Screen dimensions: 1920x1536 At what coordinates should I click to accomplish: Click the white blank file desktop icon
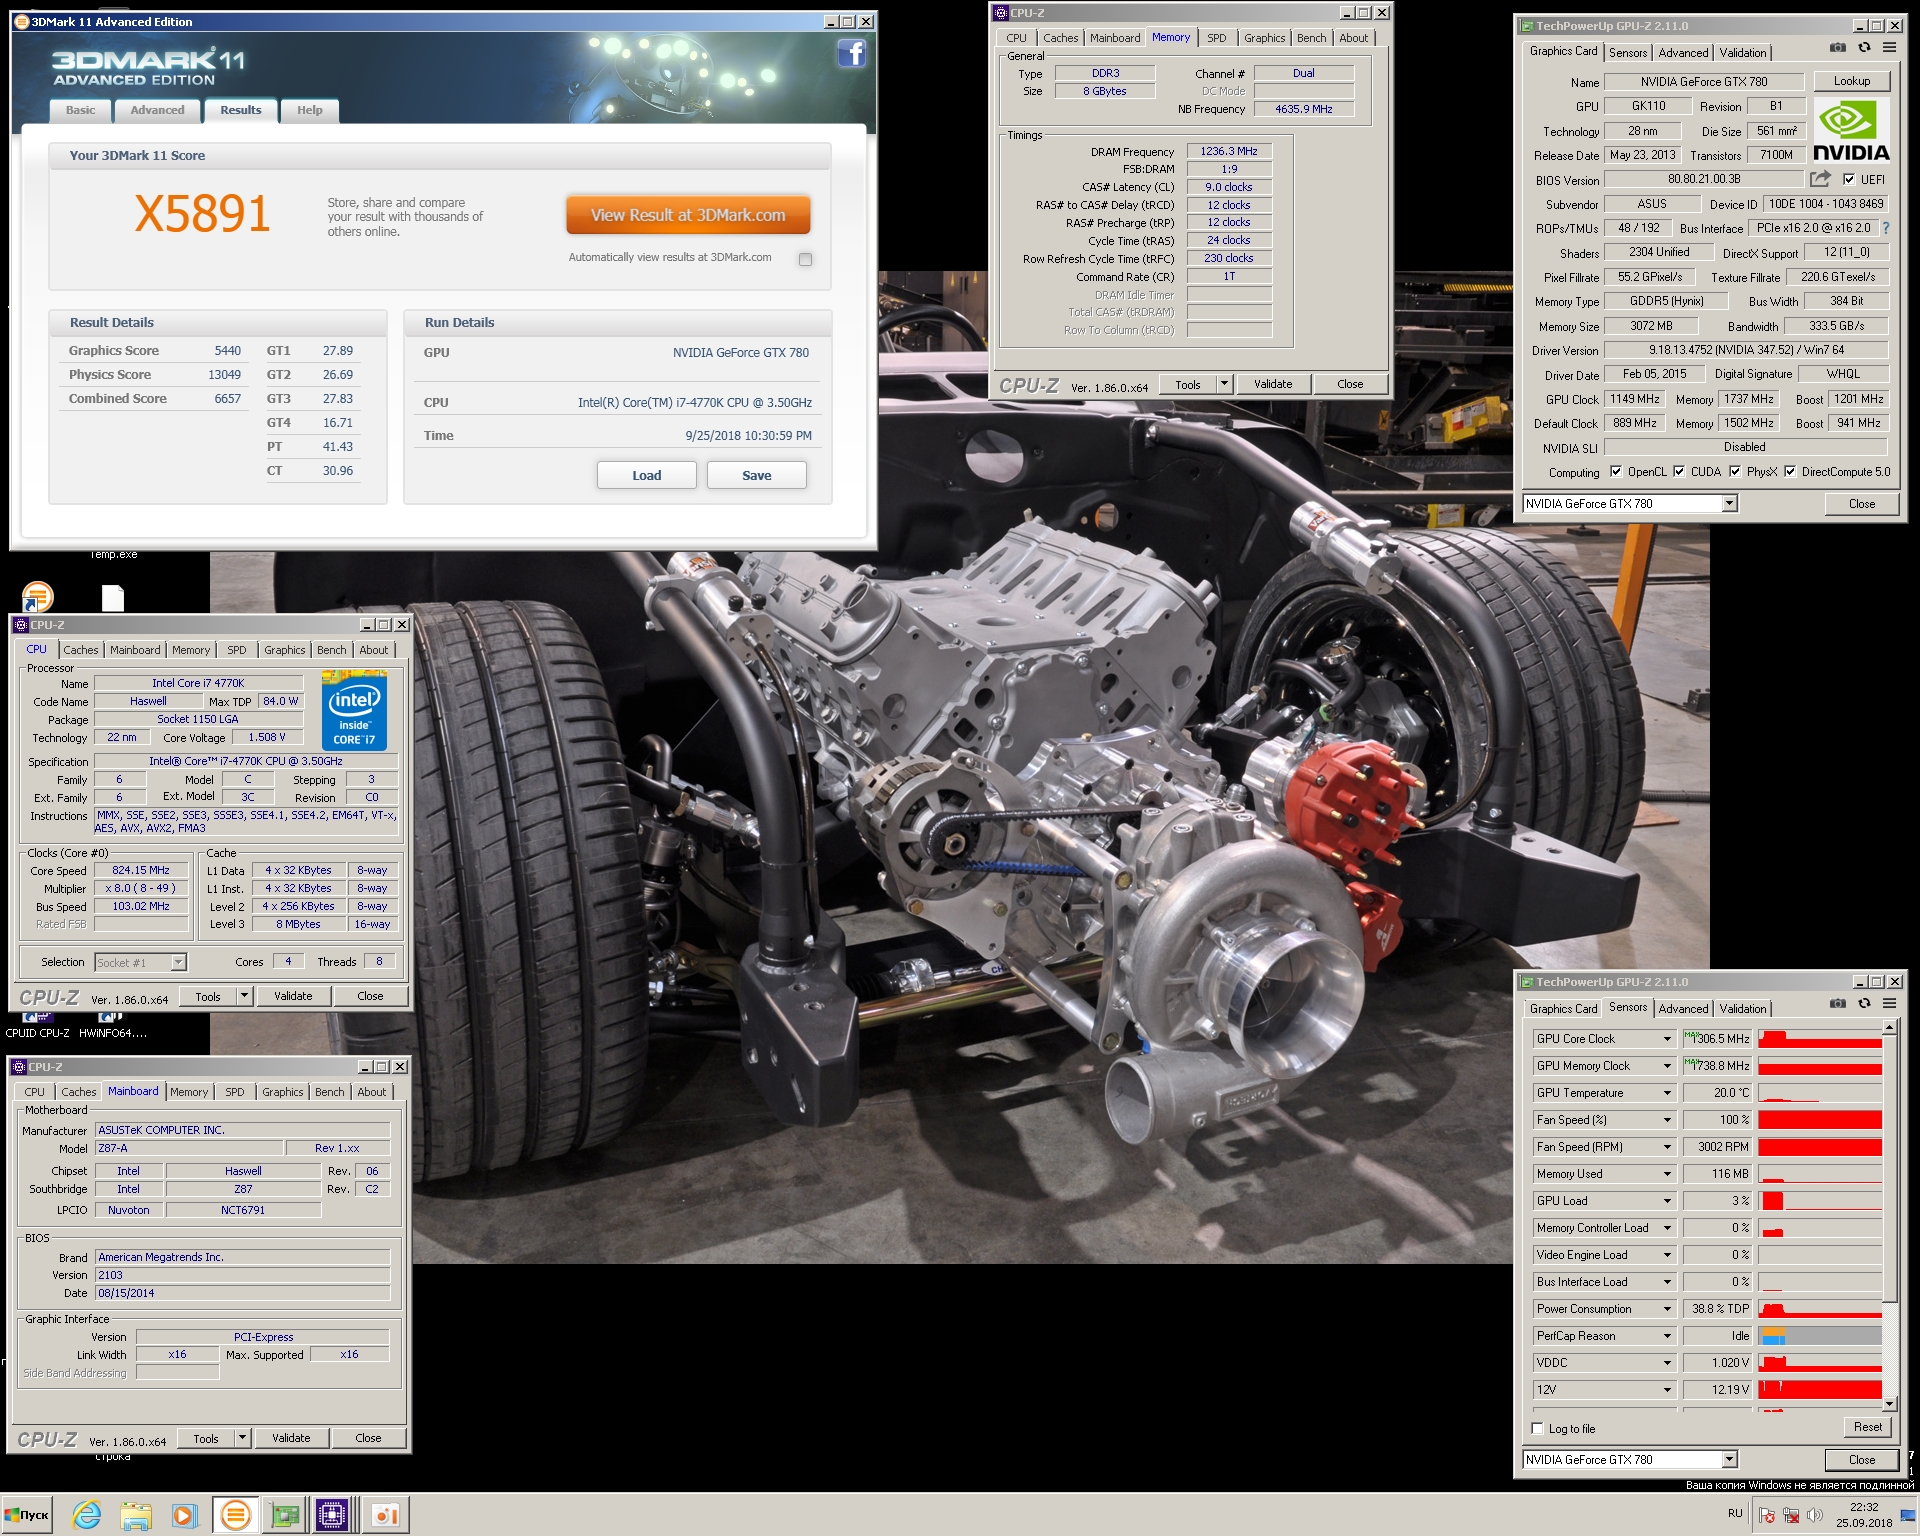113,598
